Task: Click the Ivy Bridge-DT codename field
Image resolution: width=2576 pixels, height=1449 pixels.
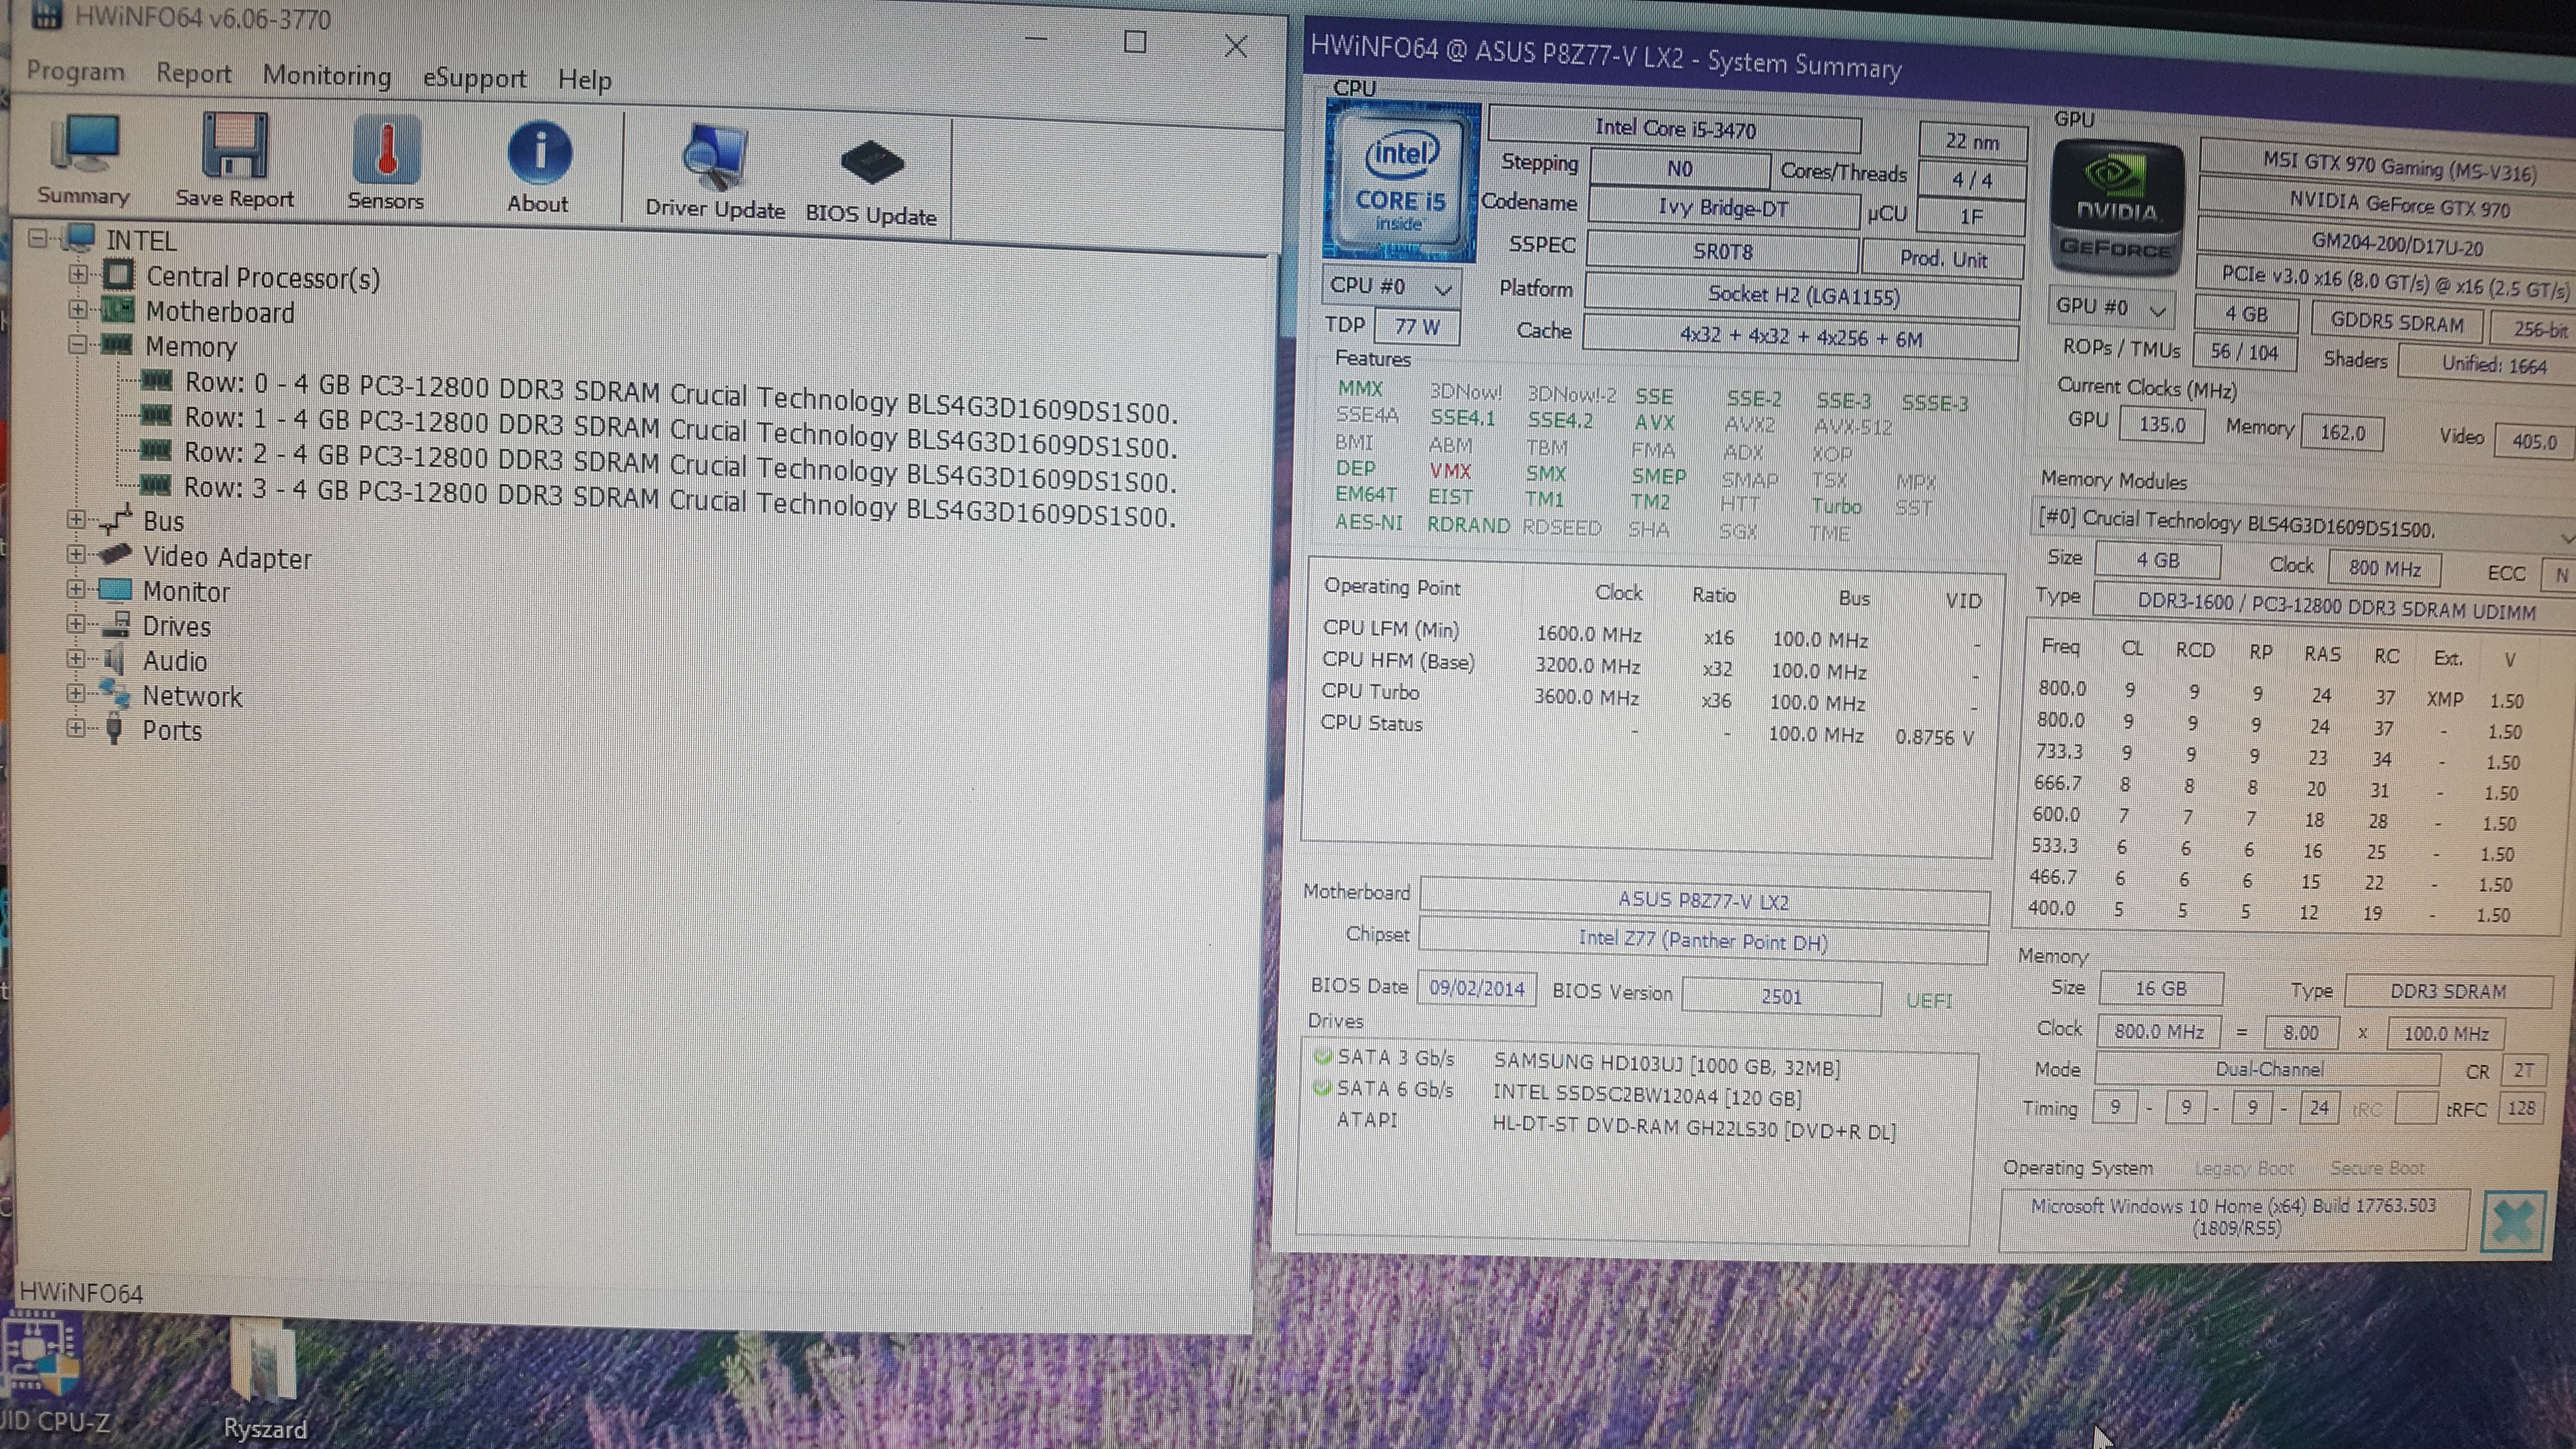Action: coord(1723,208)
